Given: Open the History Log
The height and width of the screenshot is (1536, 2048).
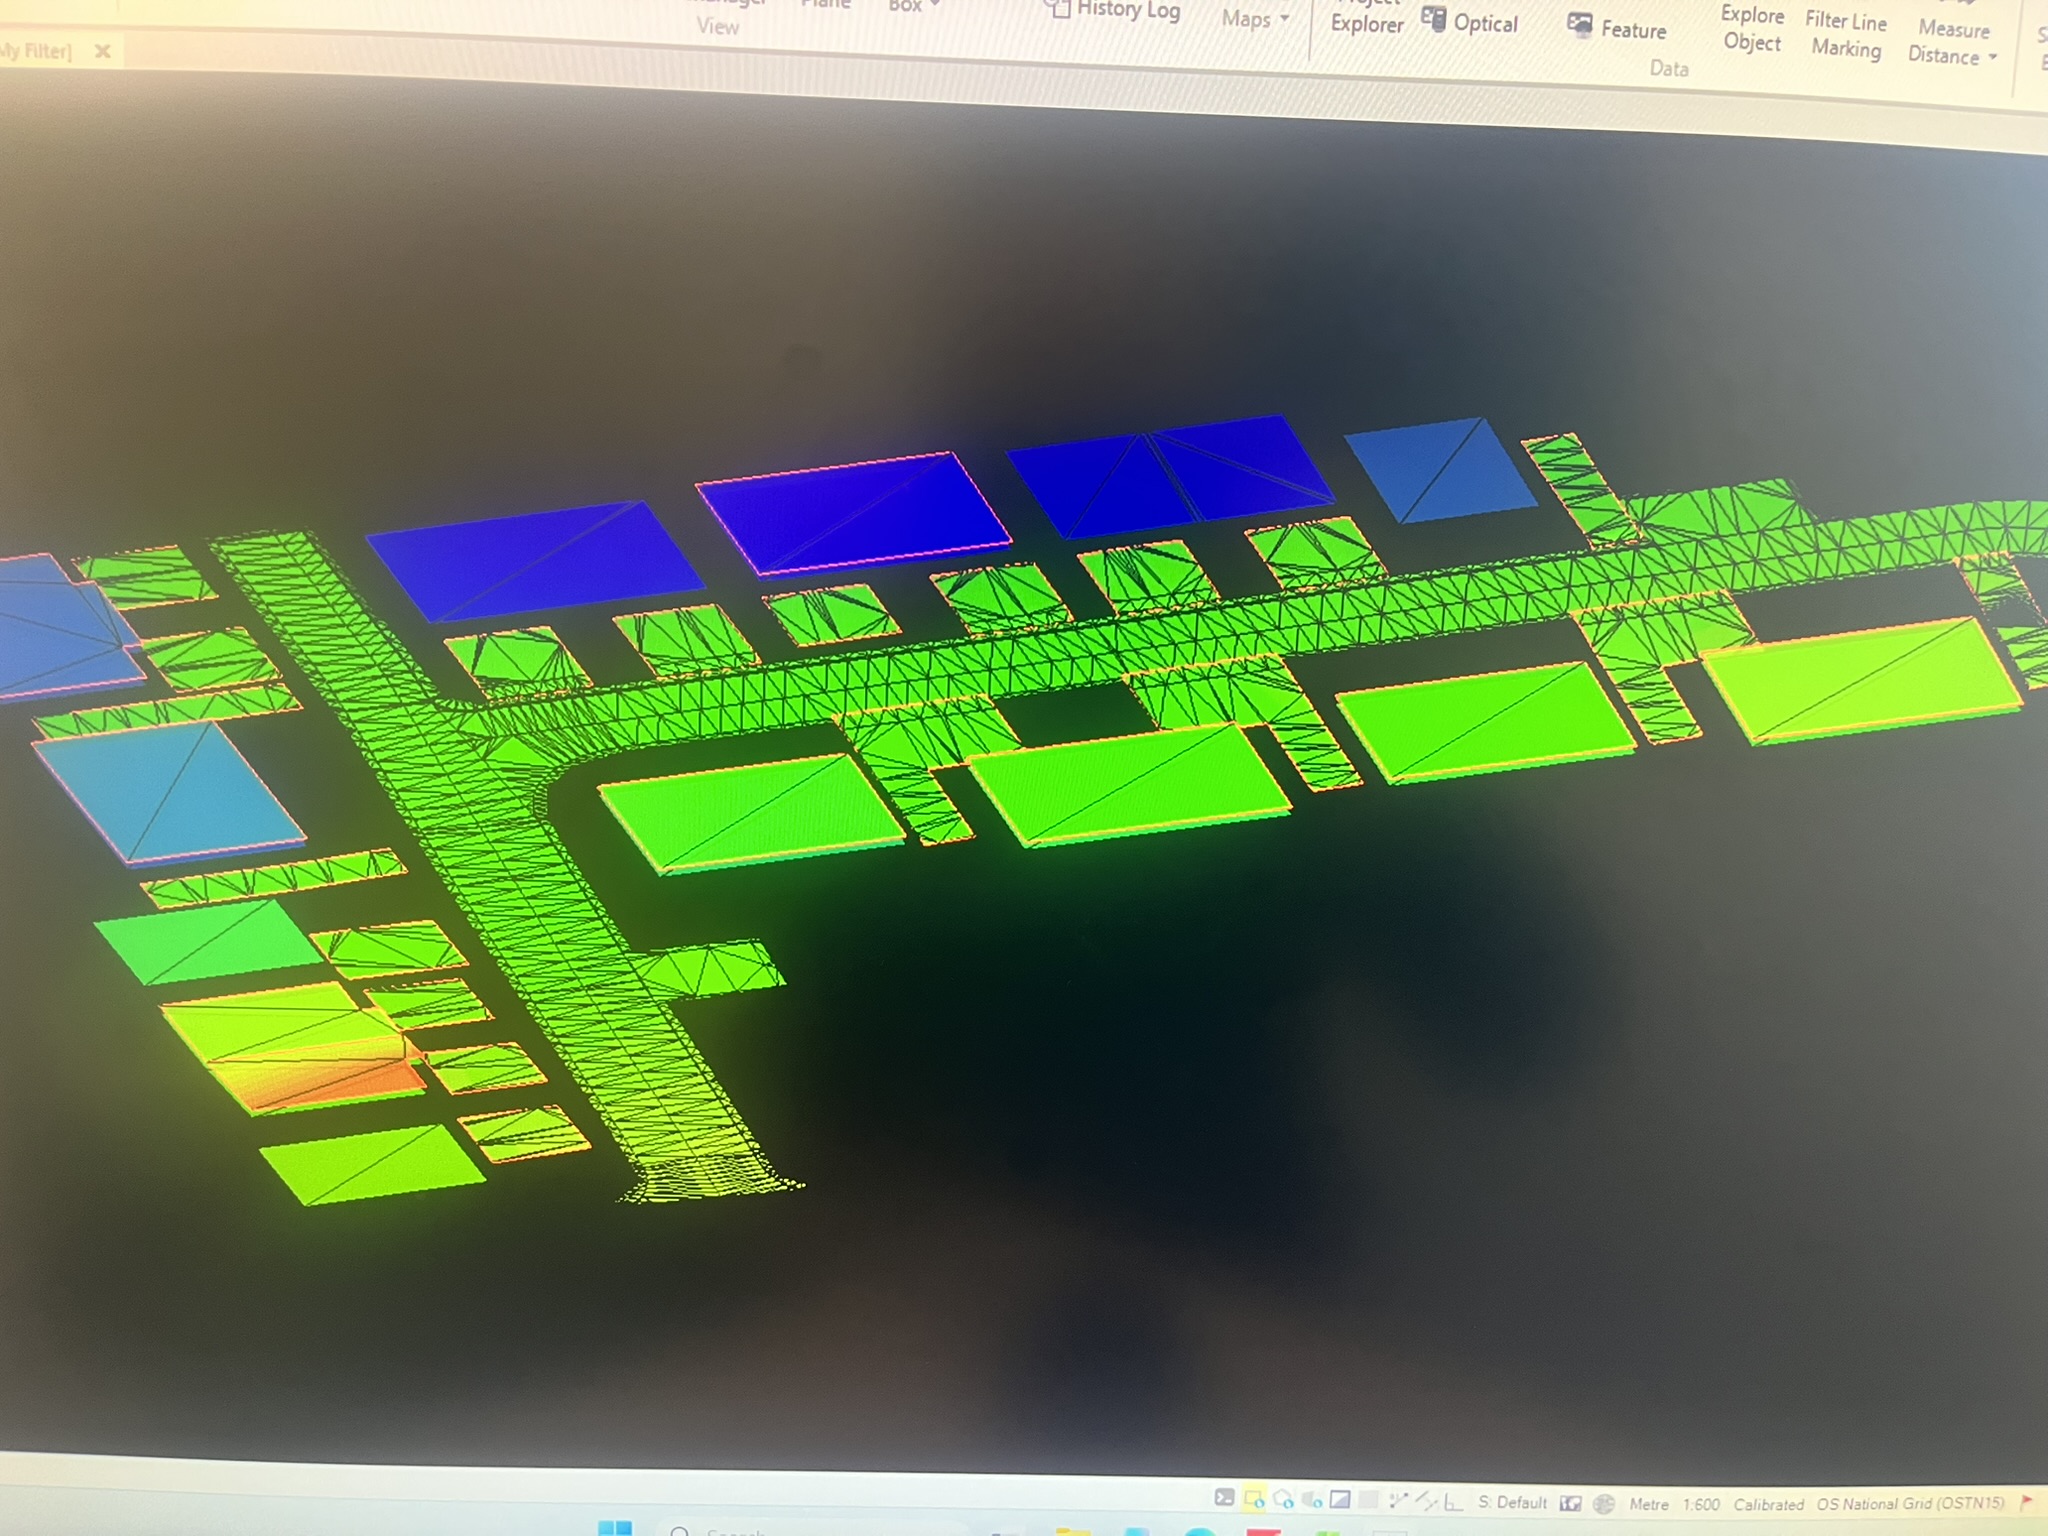Looking at the screenshot, I should click(1124, 10).
